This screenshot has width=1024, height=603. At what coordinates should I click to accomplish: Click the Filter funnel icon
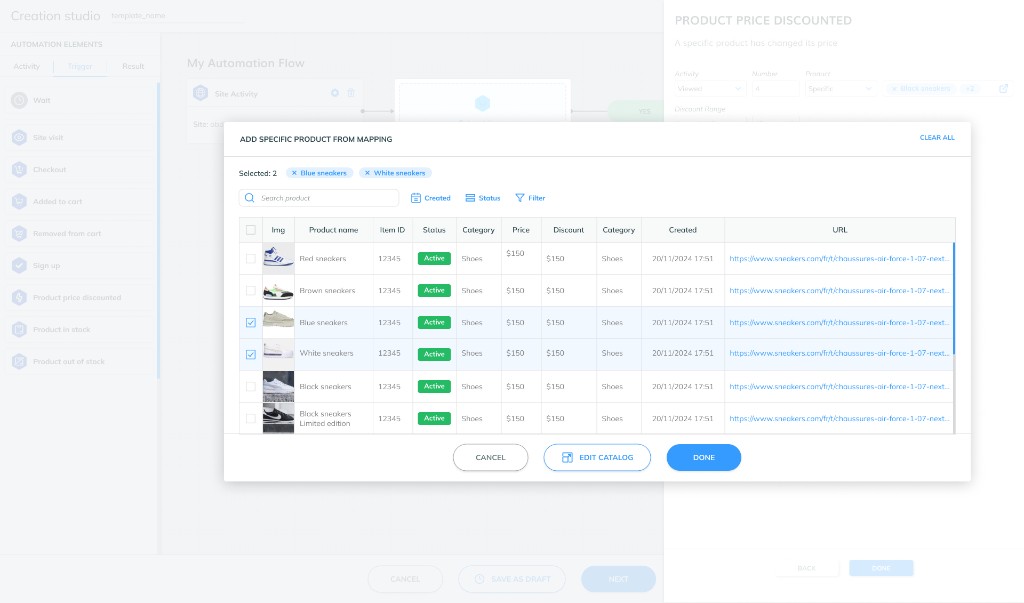pyautogui.click(x=520, y=198)
